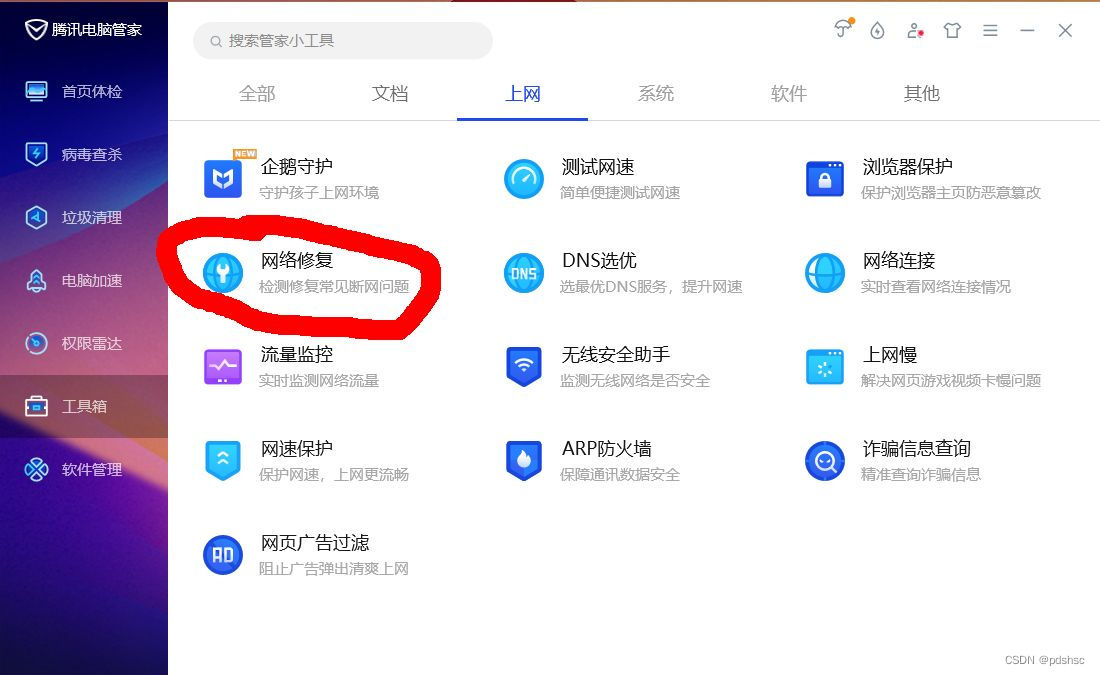1100x675 pixels.
Task: Open the 网页广告过滤 AD icon
Action: [223, 555]
